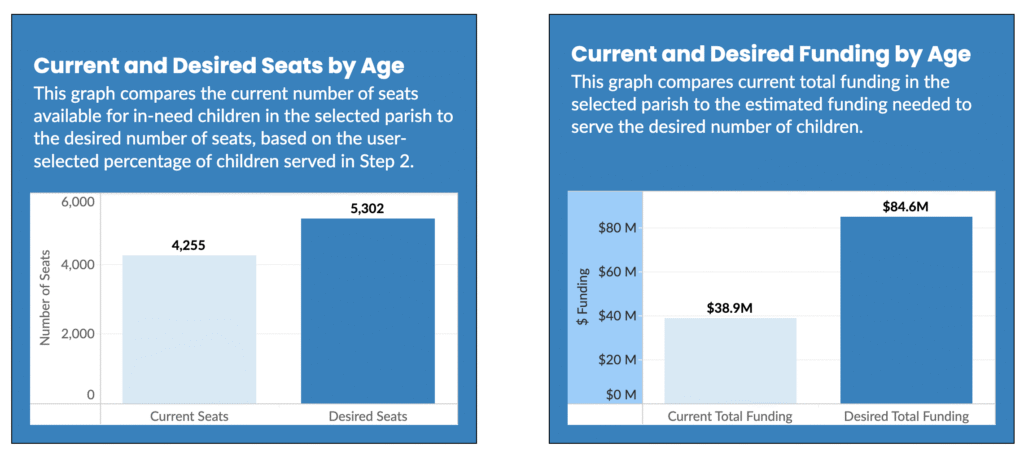Image resolution: width=1024 pixels, height=455 pixels.
Task: Click the "Number of Seats" axis title
Action: coord(45,299)
